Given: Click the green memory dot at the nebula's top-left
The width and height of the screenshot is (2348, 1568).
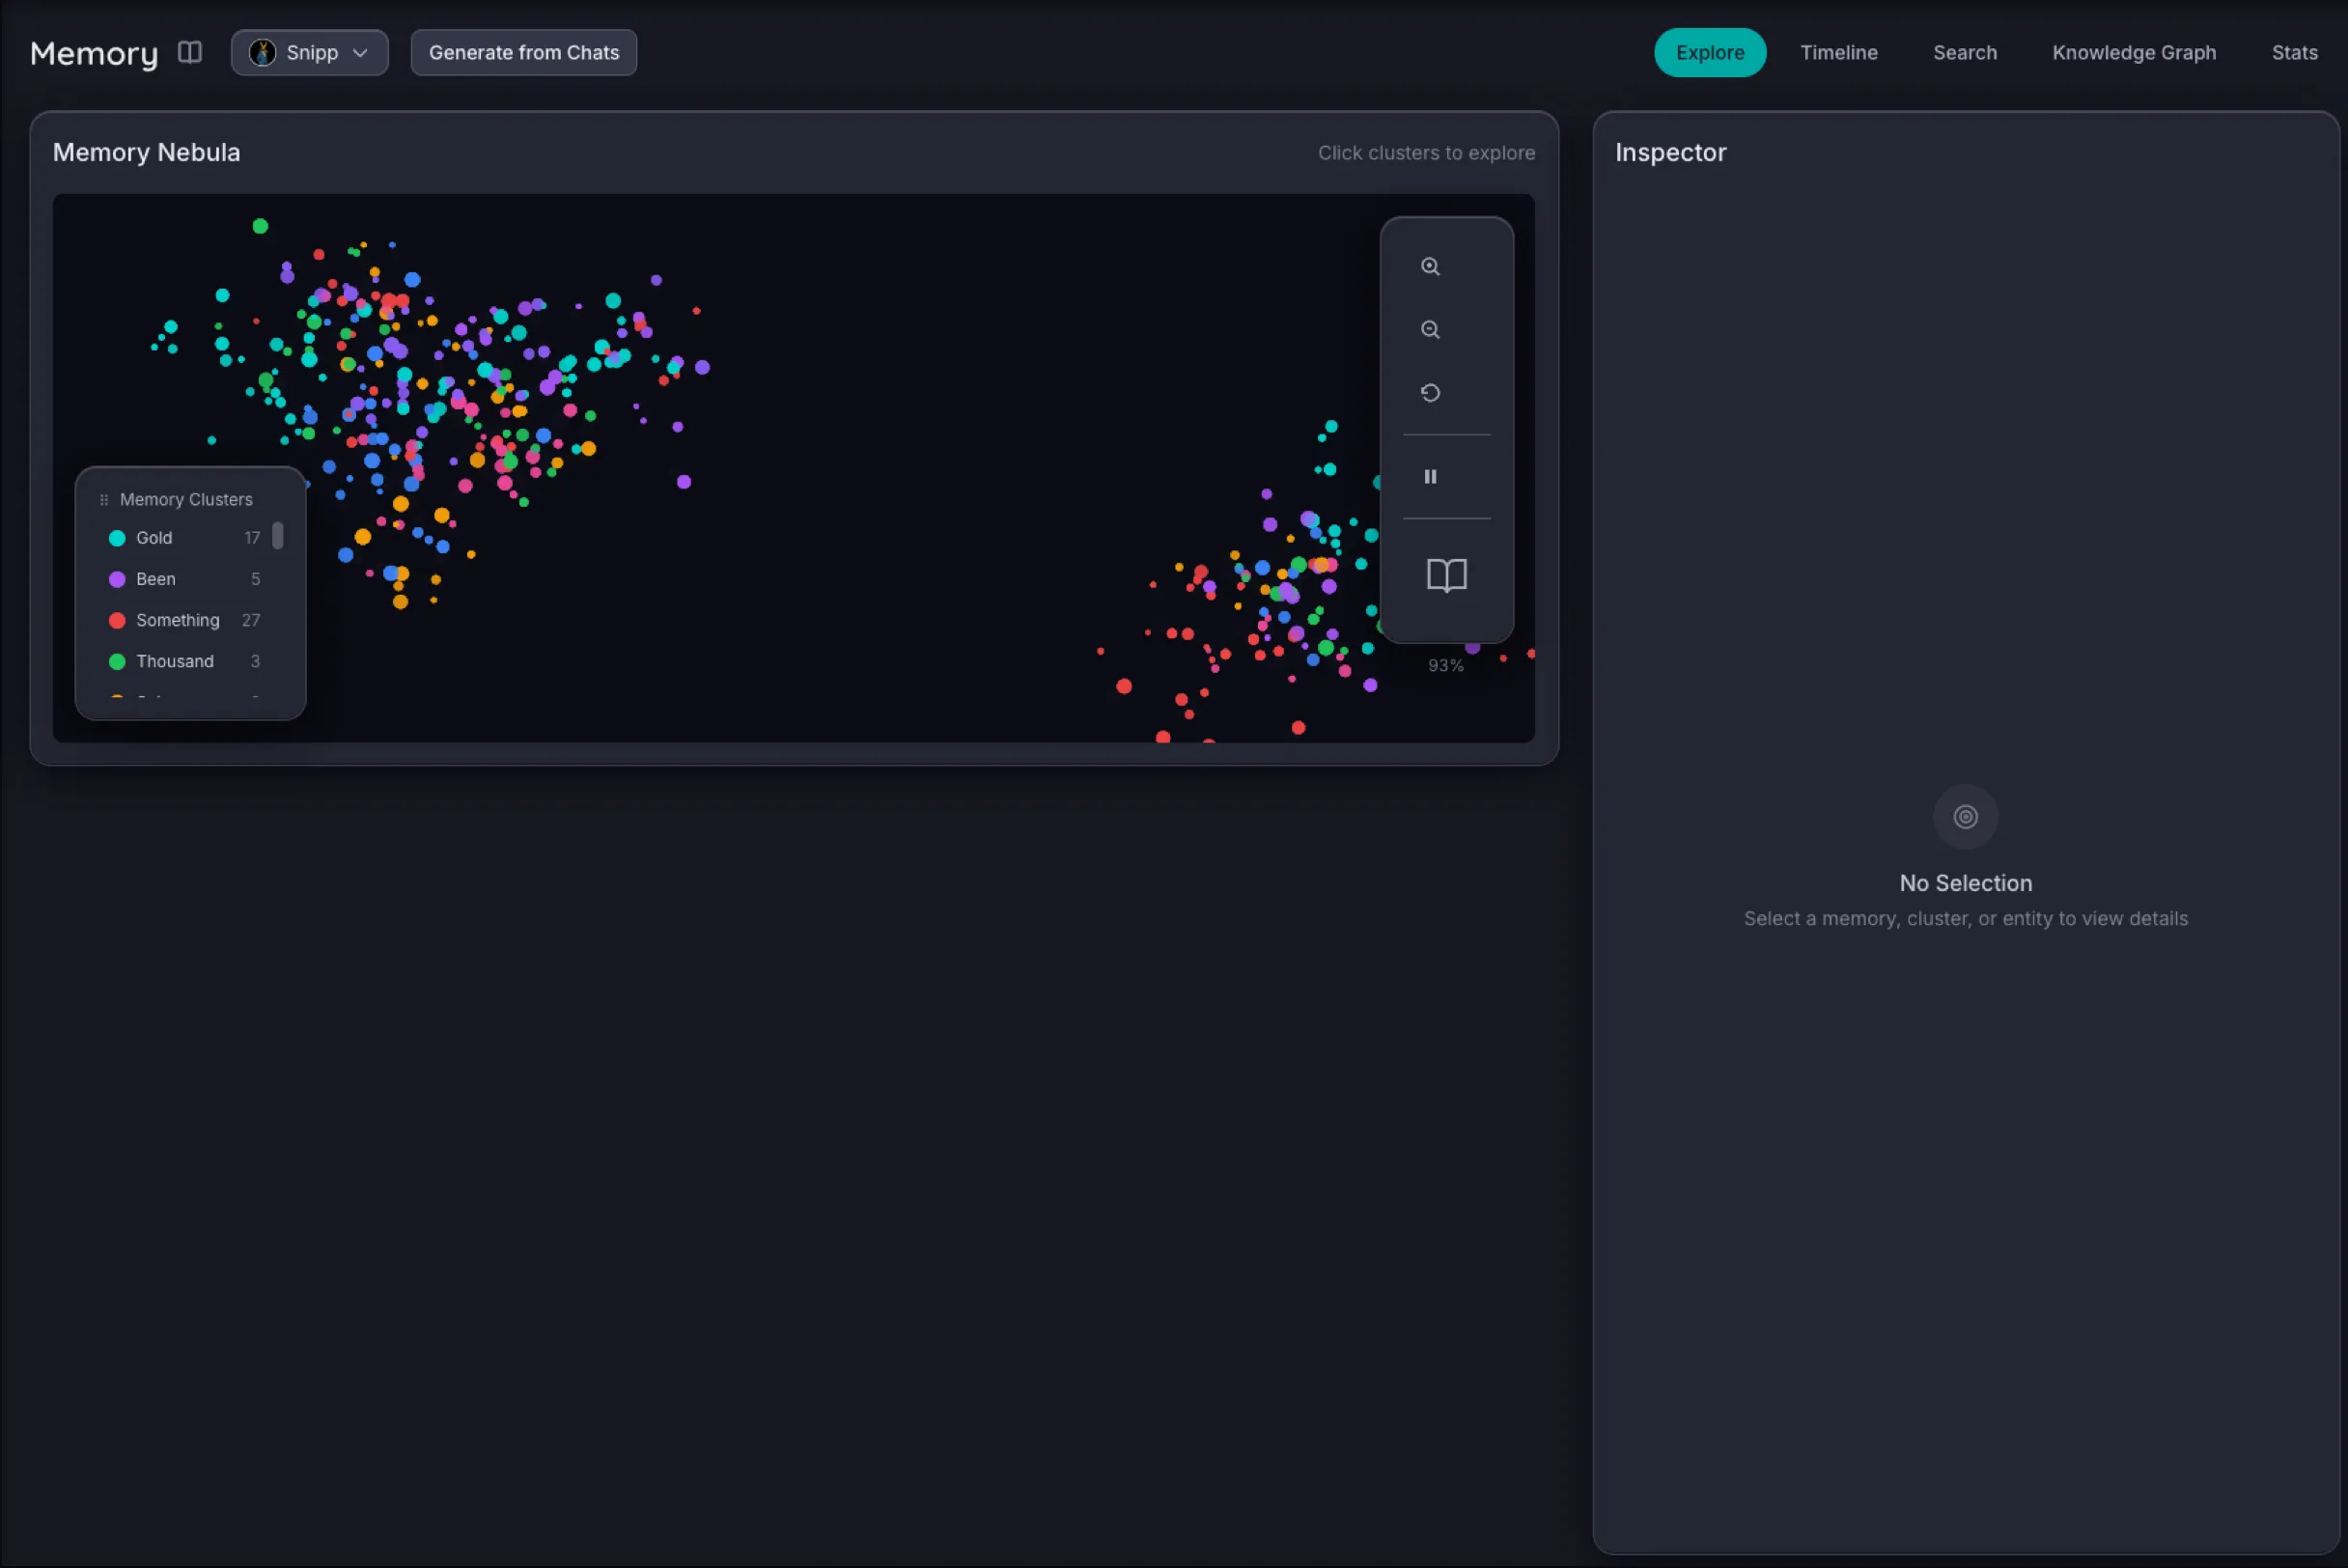Looking at the screenshot, I should coord(260,226).
